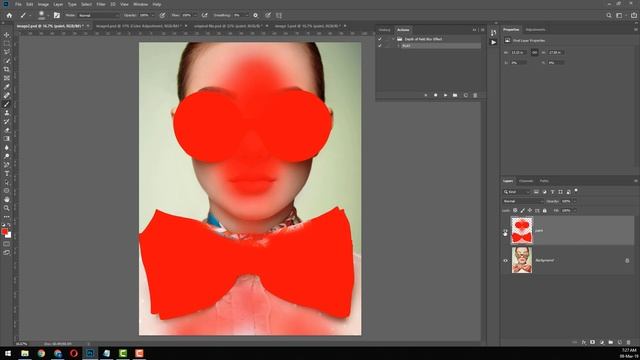Switch to the History tab

pyautogui.click(x=384, y=30)
